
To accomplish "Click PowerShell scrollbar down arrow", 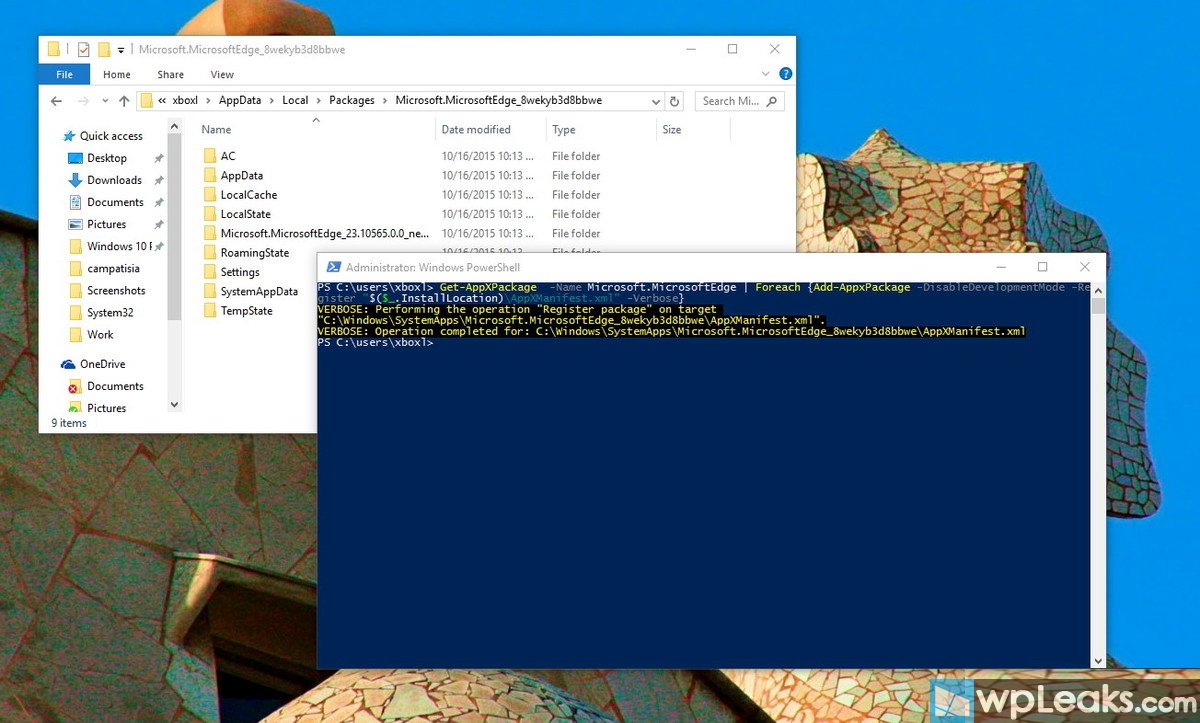I will tap(1098, 660).
